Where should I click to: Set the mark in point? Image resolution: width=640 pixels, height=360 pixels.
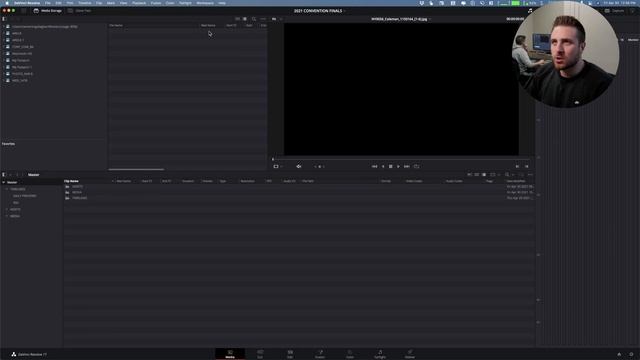(x=517, y=167)
